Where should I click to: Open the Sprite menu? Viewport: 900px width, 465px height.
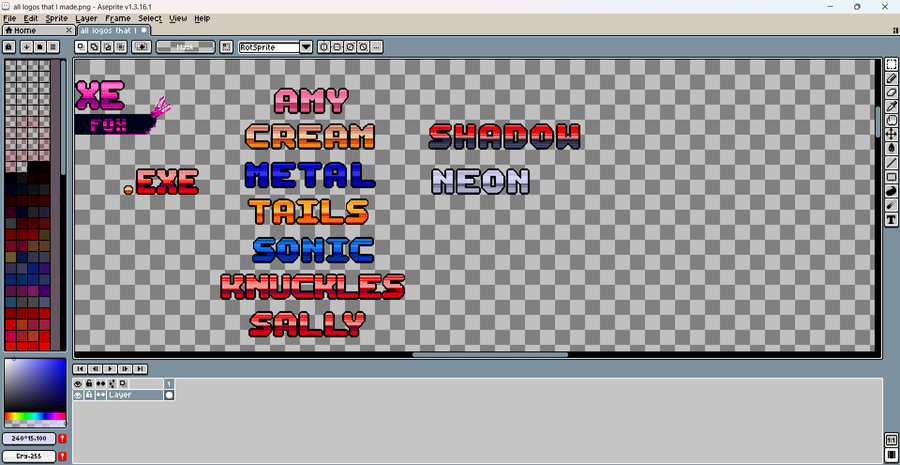[x=57, y=18]
